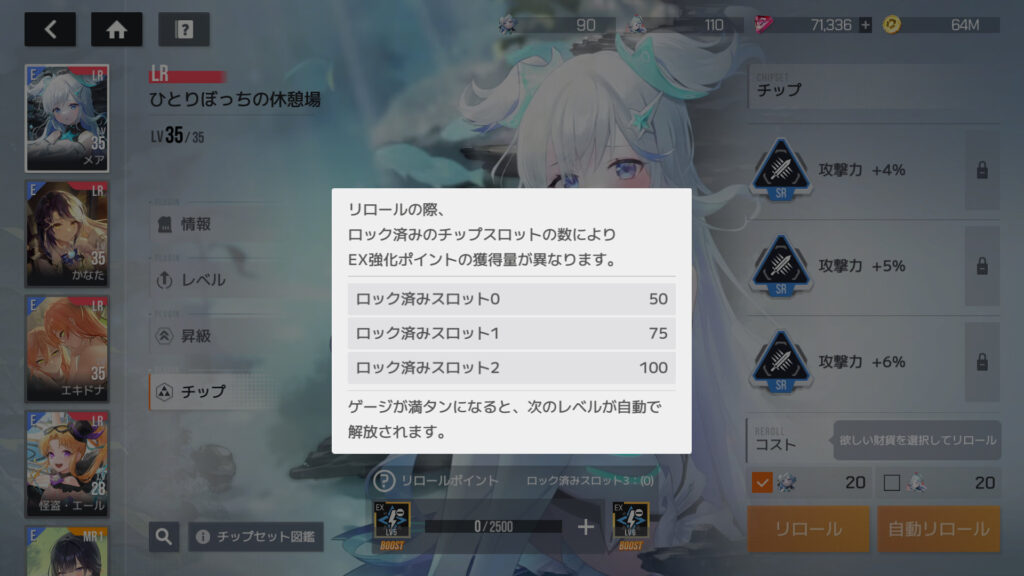Click the magnifier search icon
Screen dimensions: 1024x576
pos(164,537)
